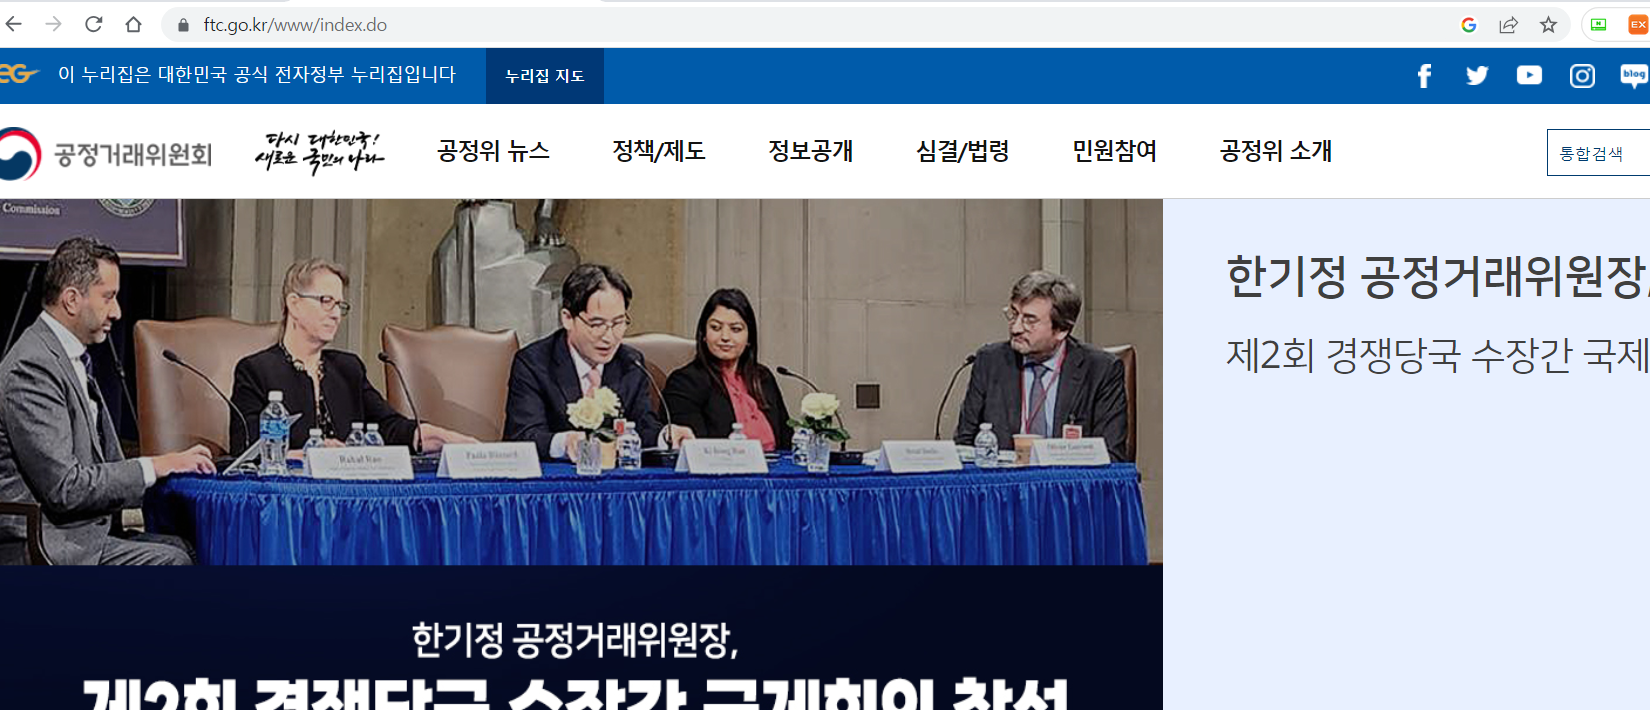The image size is (1650, 710).
Task: Click the 통합검색 search field
Action: 1598,153
